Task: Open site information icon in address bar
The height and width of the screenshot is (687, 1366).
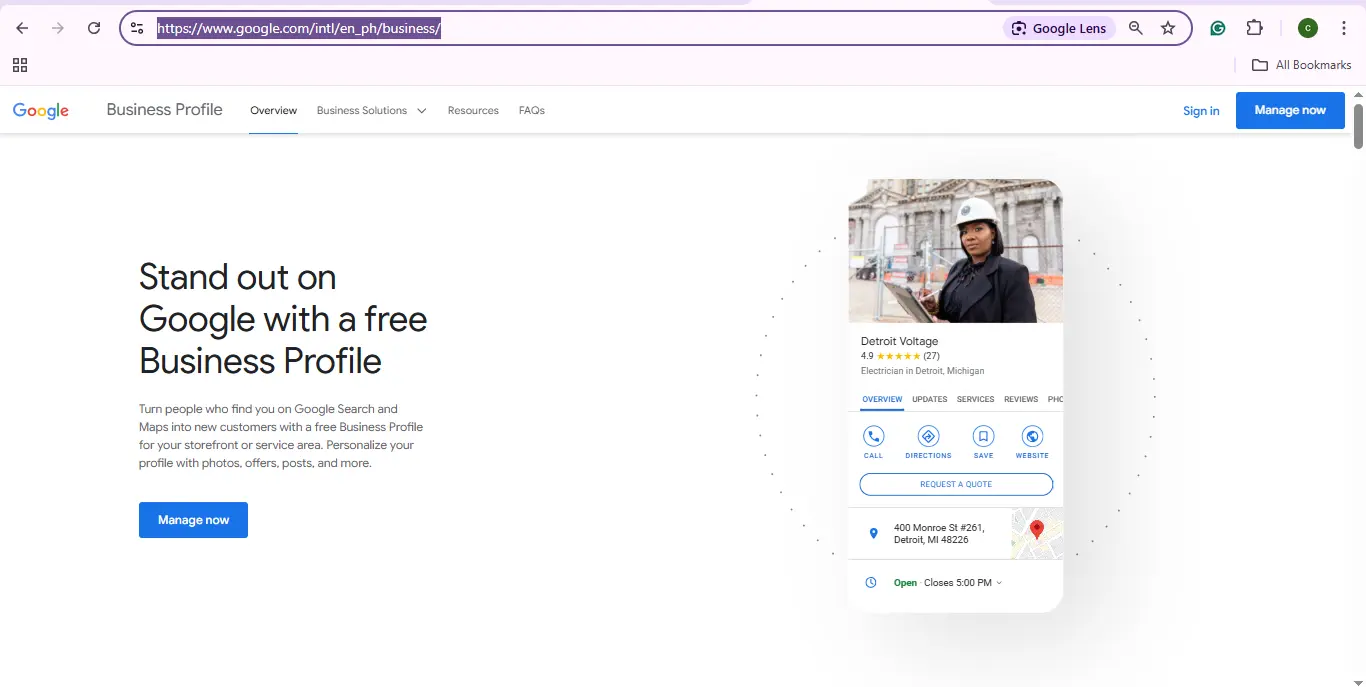Action: pyautogui.click(x=138, y=28)
